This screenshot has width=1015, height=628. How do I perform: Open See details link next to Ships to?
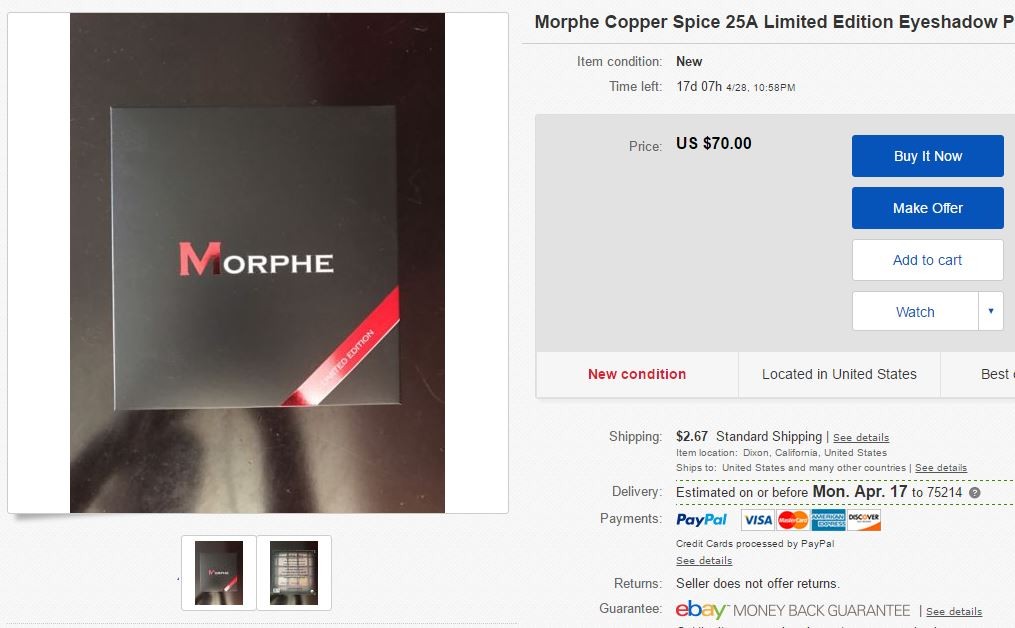(941, 468)
